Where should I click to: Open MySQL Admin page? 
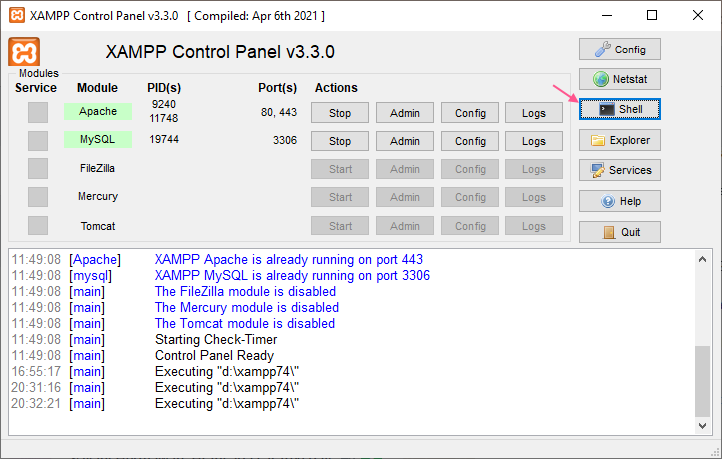pyautogui.click(x=405, y=141)
